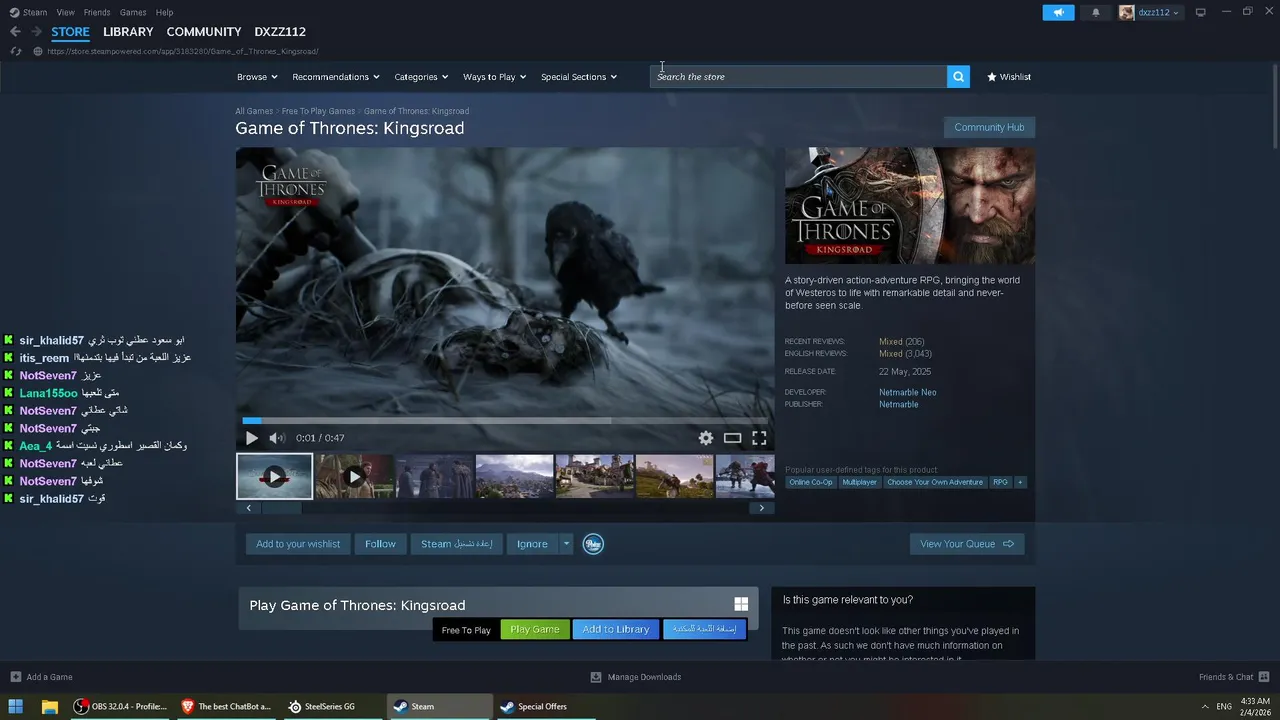Reload the store page

tap(16, 51)
